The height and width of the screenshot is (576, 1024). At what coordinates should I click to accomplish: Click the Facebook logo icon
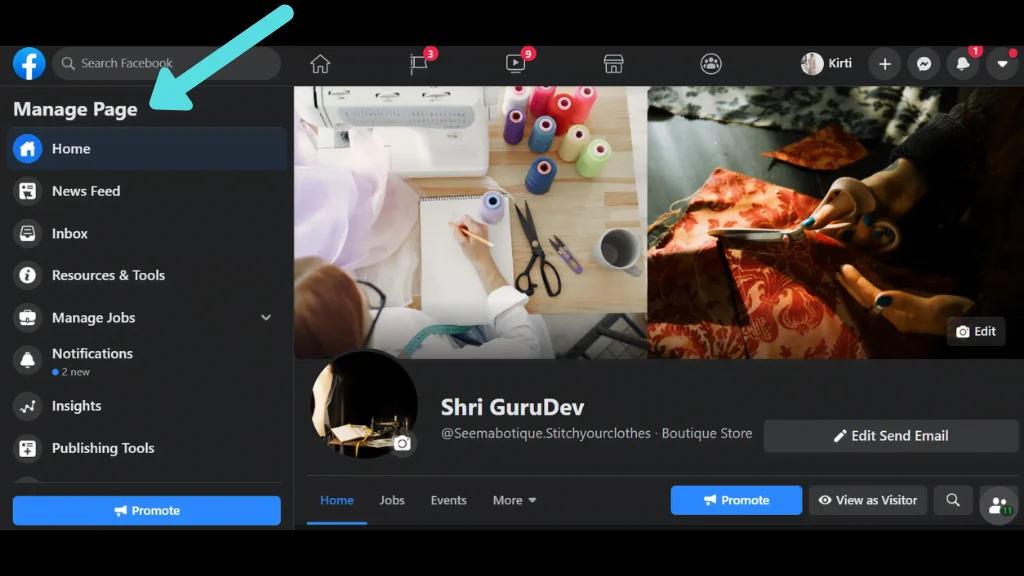click(x=29, y=63)
